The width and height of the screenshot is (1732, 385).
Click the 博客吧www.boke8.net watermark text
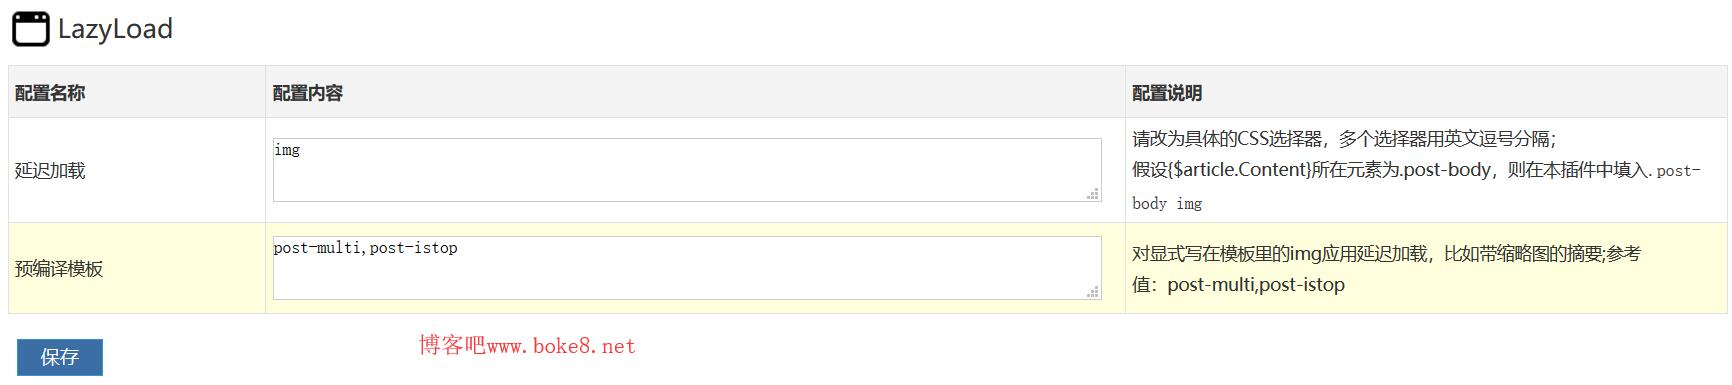[x=527, y=346]
